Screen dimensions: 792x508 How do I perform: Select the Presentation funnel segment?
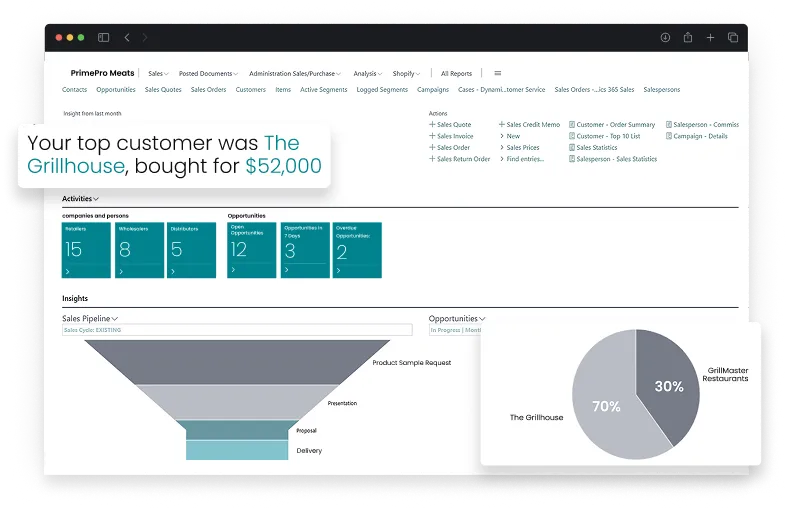[x=237, y=402]
